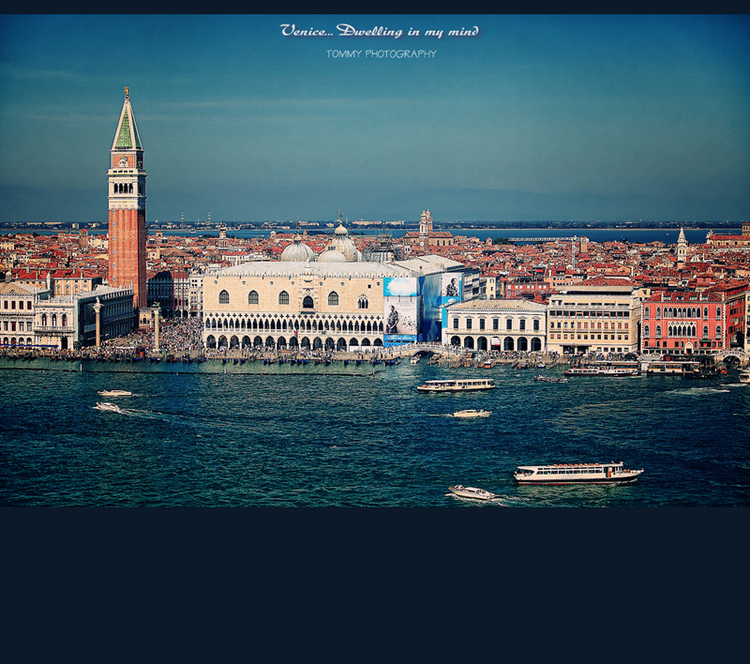Click the dark empty area below the photo

coord(375,585)
